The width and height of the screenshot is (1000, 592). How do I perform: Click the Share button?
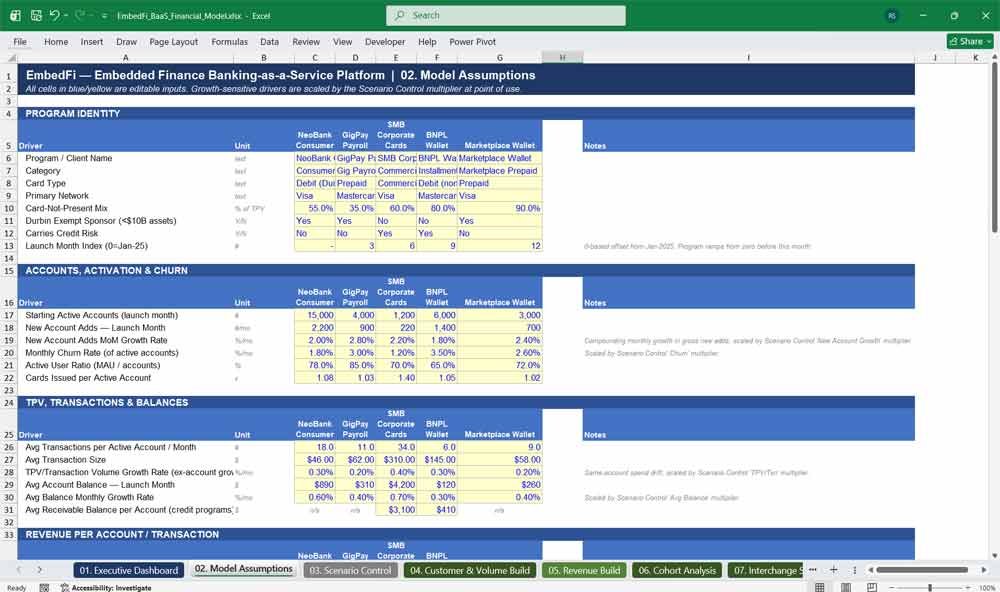coord(969,41)
